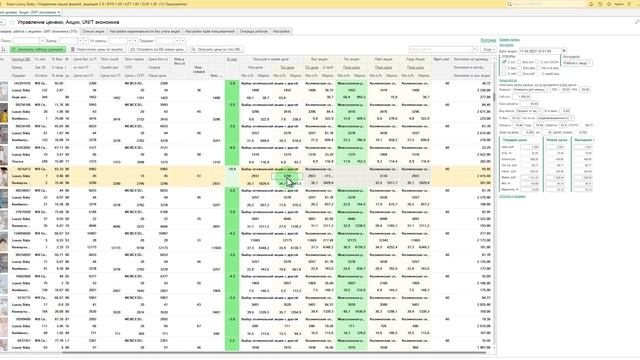This screenshot has height=360, width=640.
Task: Toggle the checked С ост checkbox
Action: point(504,62)
